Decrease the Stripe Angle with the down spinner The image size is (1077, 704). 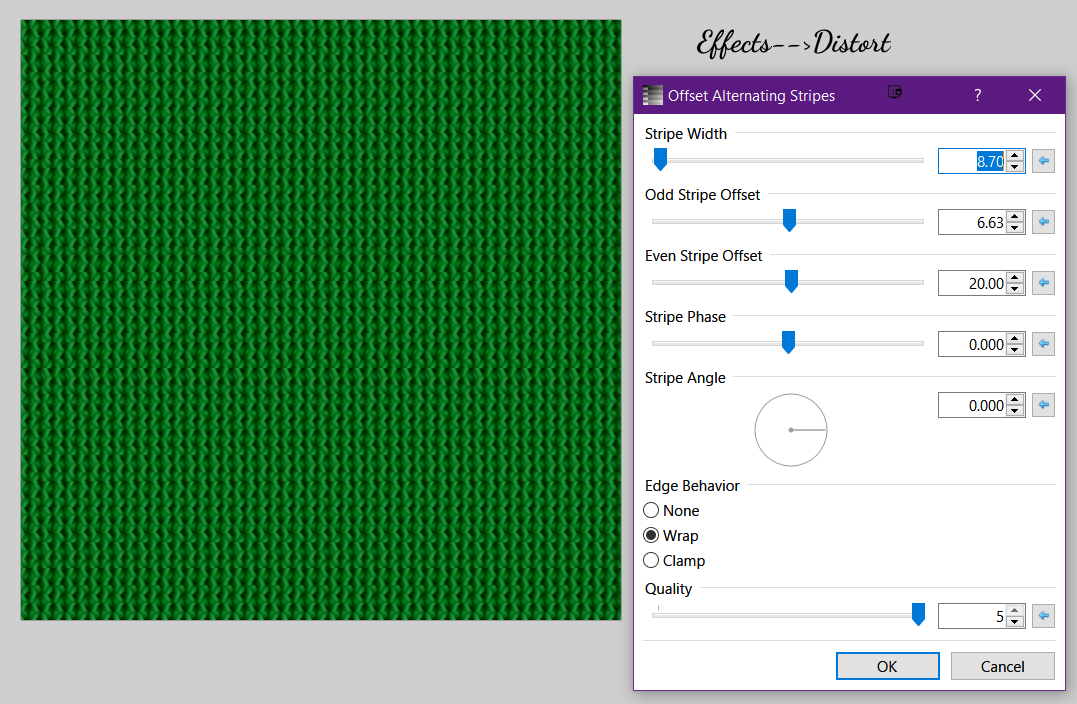1015,411
